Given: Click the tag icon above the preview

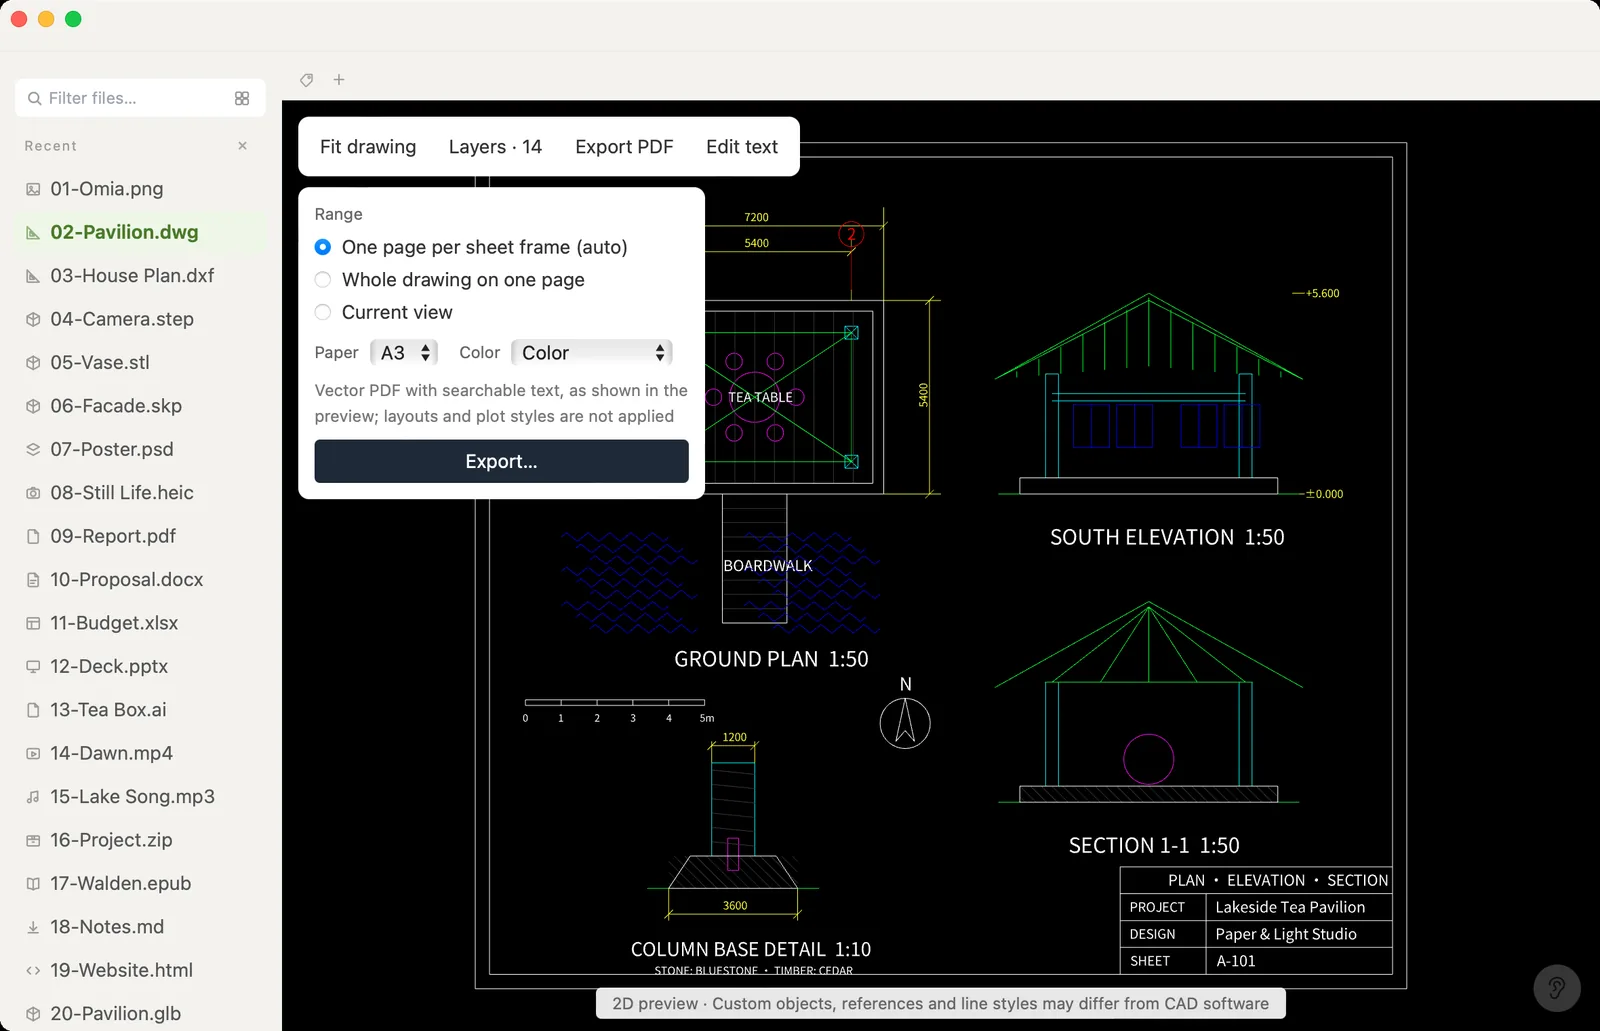Looking at the screenshot, I should pyautogui.click(x=307, y=80).
